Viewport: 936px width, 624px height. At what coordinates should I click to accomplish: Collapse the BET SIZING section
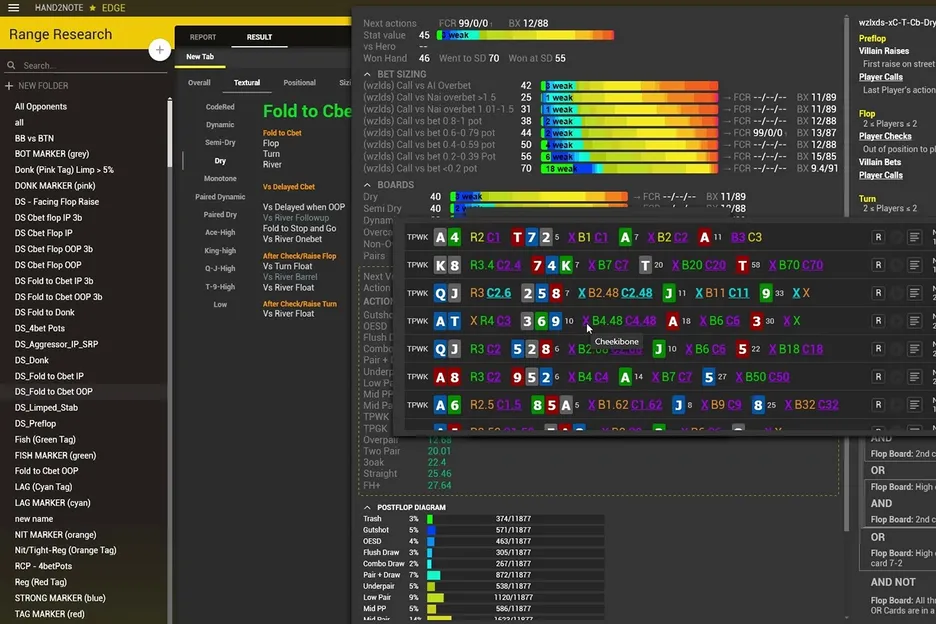(368, 74)
